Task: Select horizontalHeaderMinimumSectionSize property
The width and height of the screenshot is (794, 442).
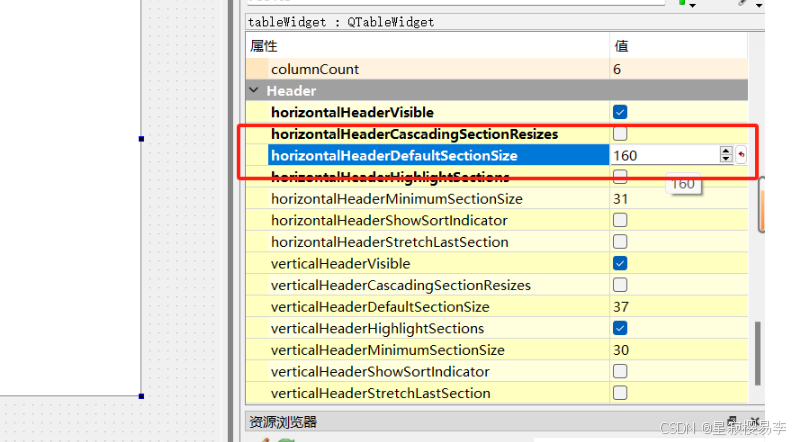Action: [x=396, y=199]
